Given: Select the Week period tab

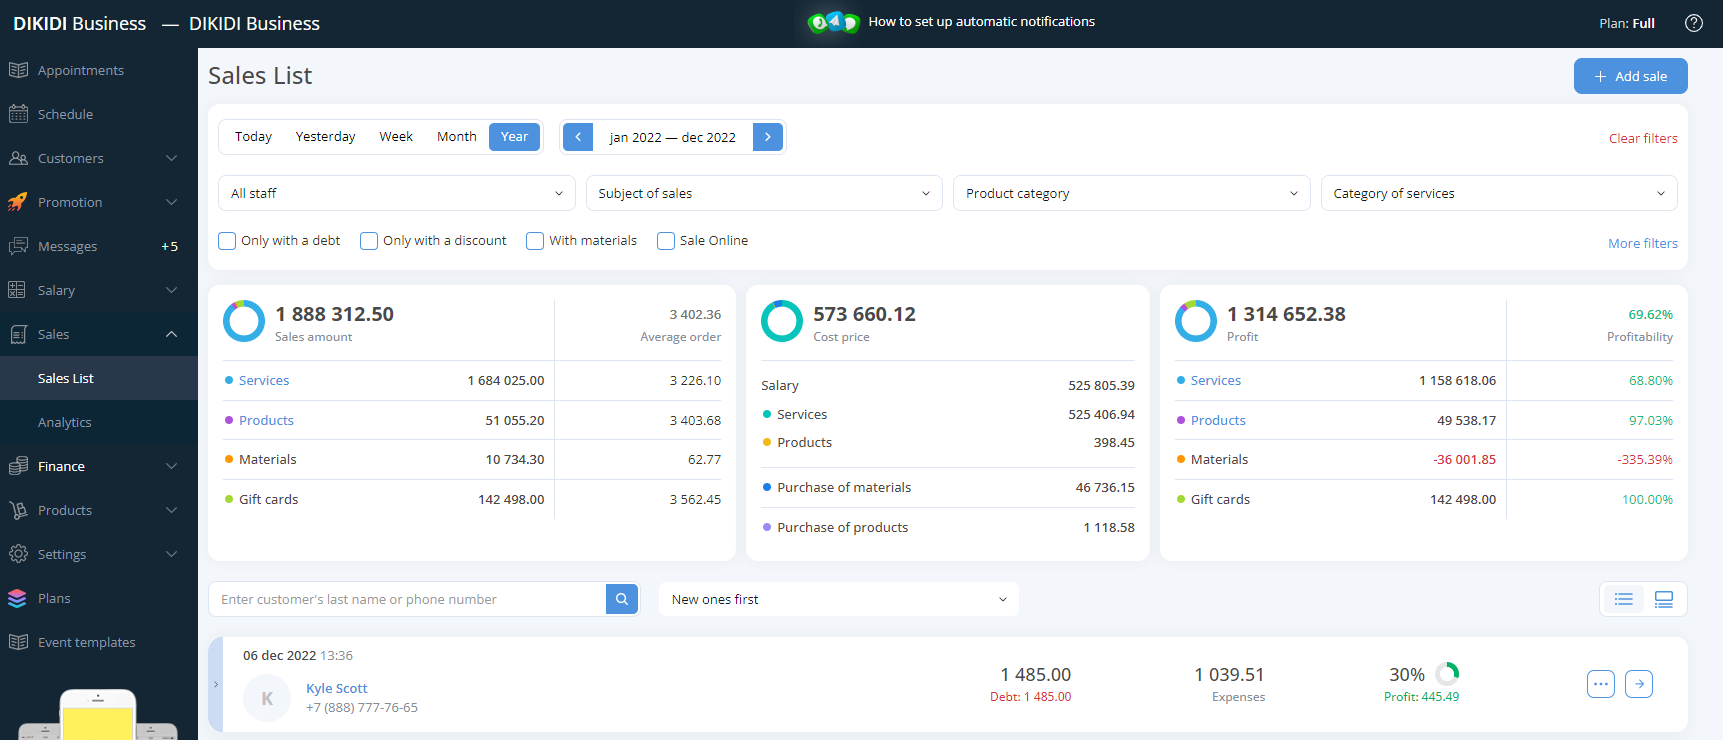Looking at the screenshot, I should [396, 137].
